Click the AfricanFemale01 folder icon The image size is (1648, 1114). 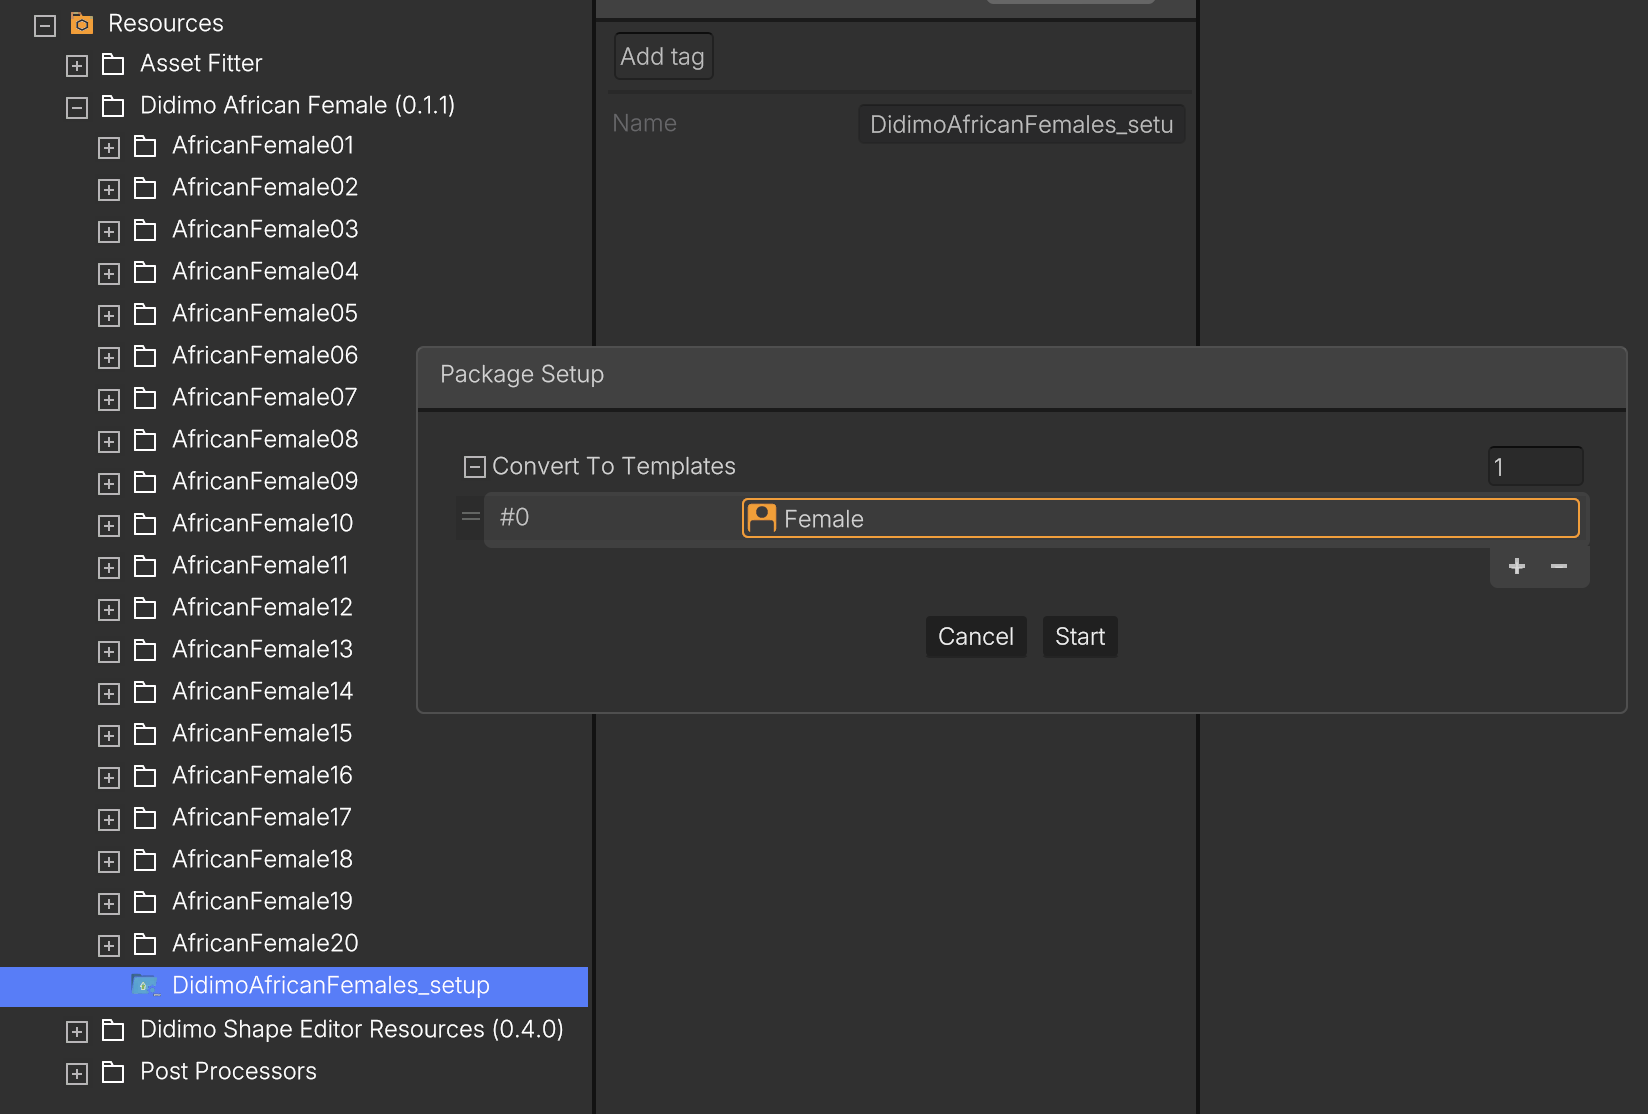pyautogui.click(x=145, y=147)
